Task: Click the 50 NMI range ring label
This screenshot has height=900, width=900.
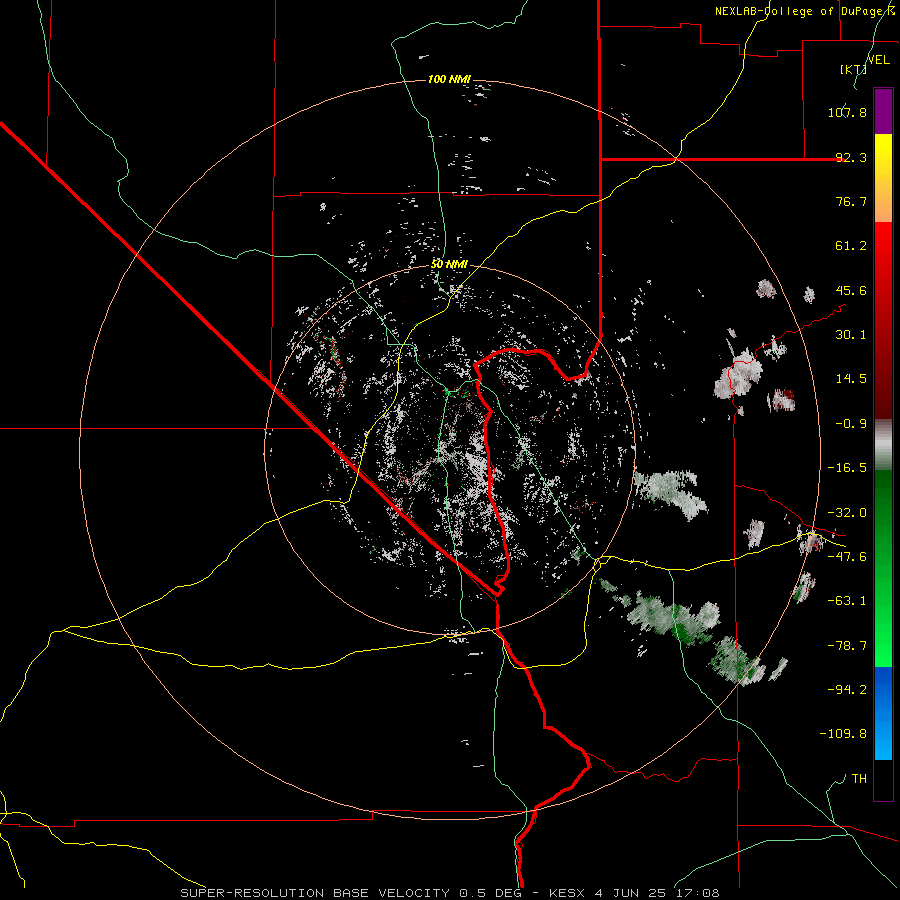Action: coord(449,264)
